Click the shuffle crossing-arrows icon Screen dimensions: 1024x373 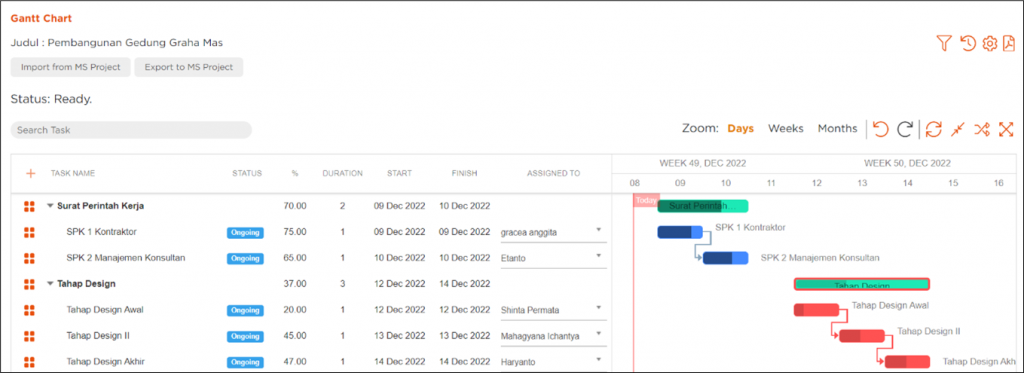click(x=982, y=129)
